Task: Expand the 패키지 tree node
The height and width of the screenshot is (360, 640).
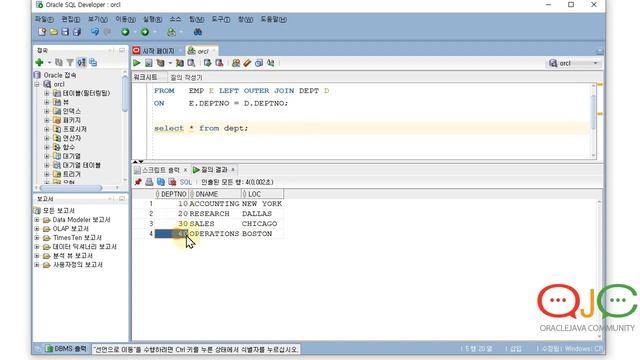Action: (x=47, y=120)
